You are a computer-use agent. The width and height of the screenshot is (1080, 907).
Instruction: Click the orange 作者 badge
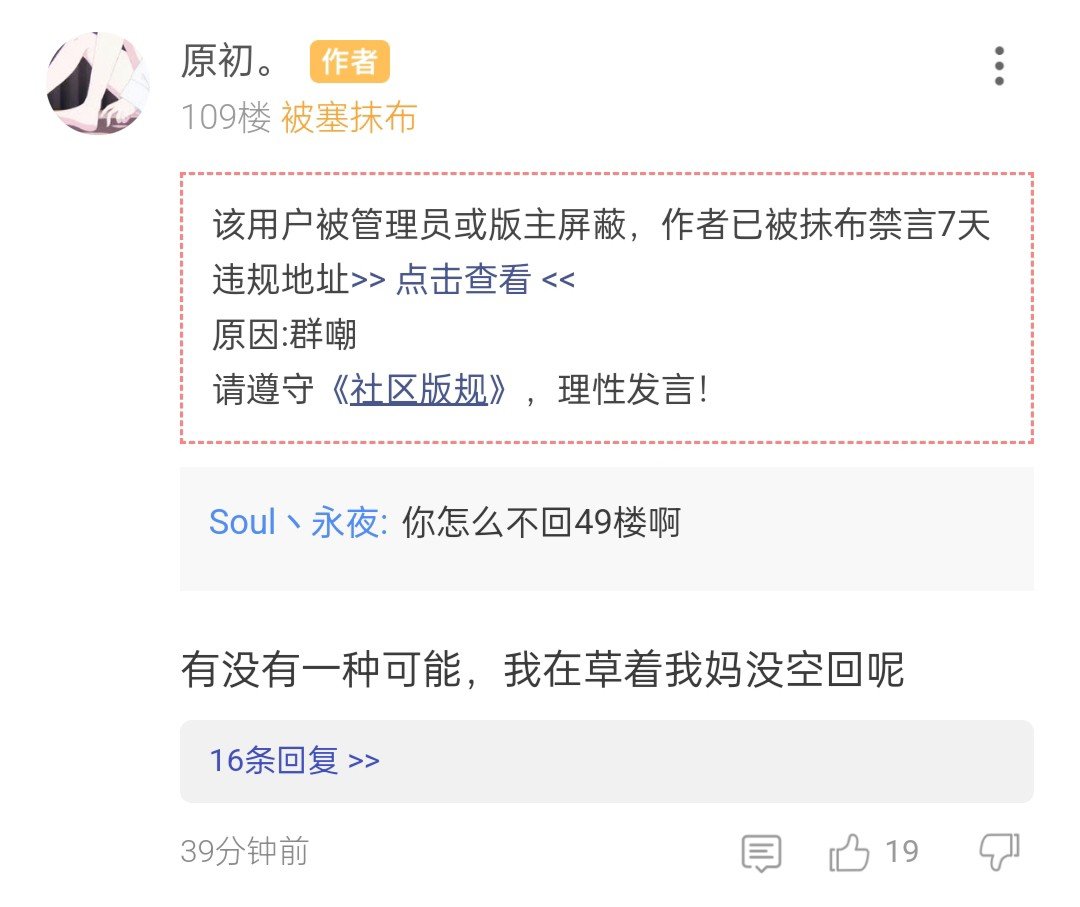tap(349, 62)
